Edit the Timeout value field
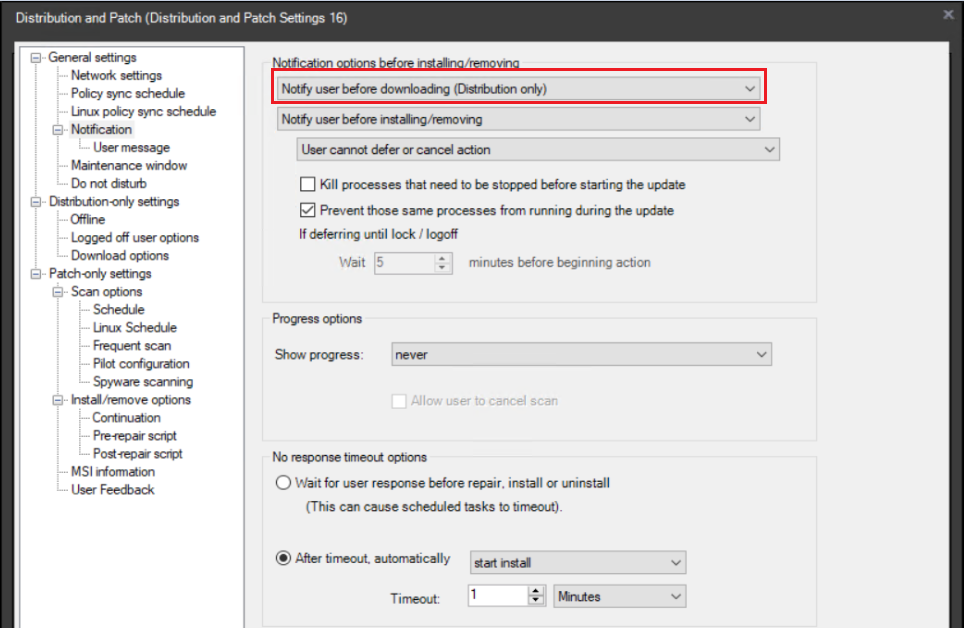Image resolution: width=964 pixels, height=628 pixels. point(495,594)
